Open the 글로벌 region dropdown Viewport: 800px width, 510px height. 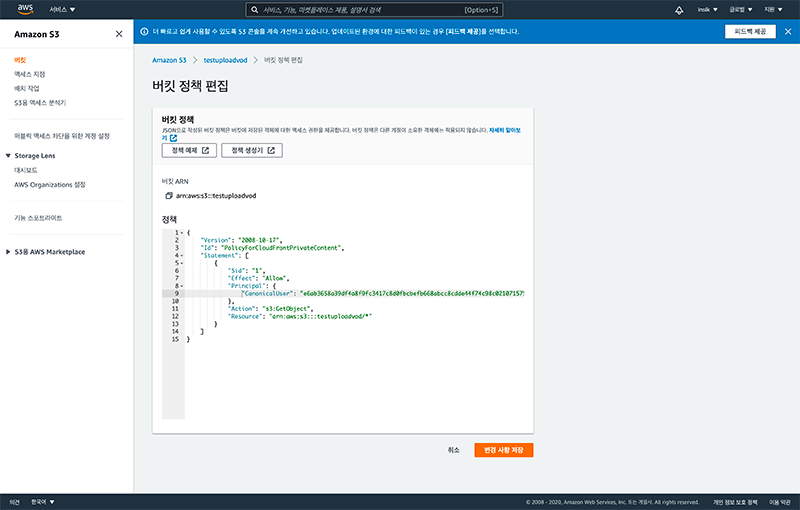tap(740, 9)
